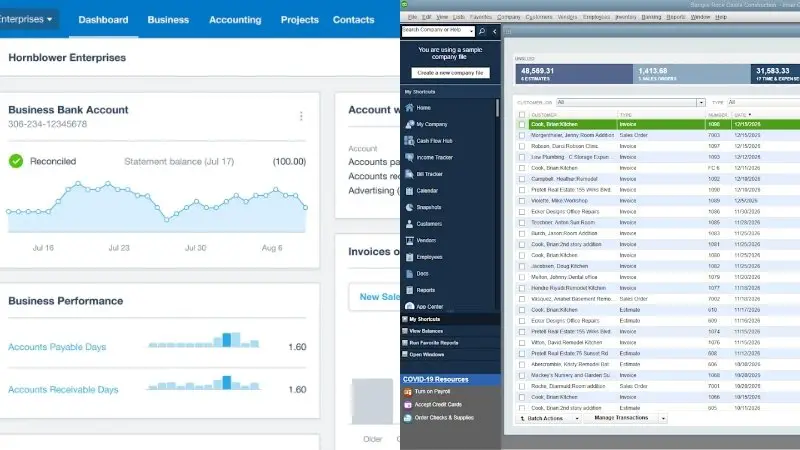Open the Calendar shortcut icon
This screenshot has height=450, width=800.
[409, 190]
